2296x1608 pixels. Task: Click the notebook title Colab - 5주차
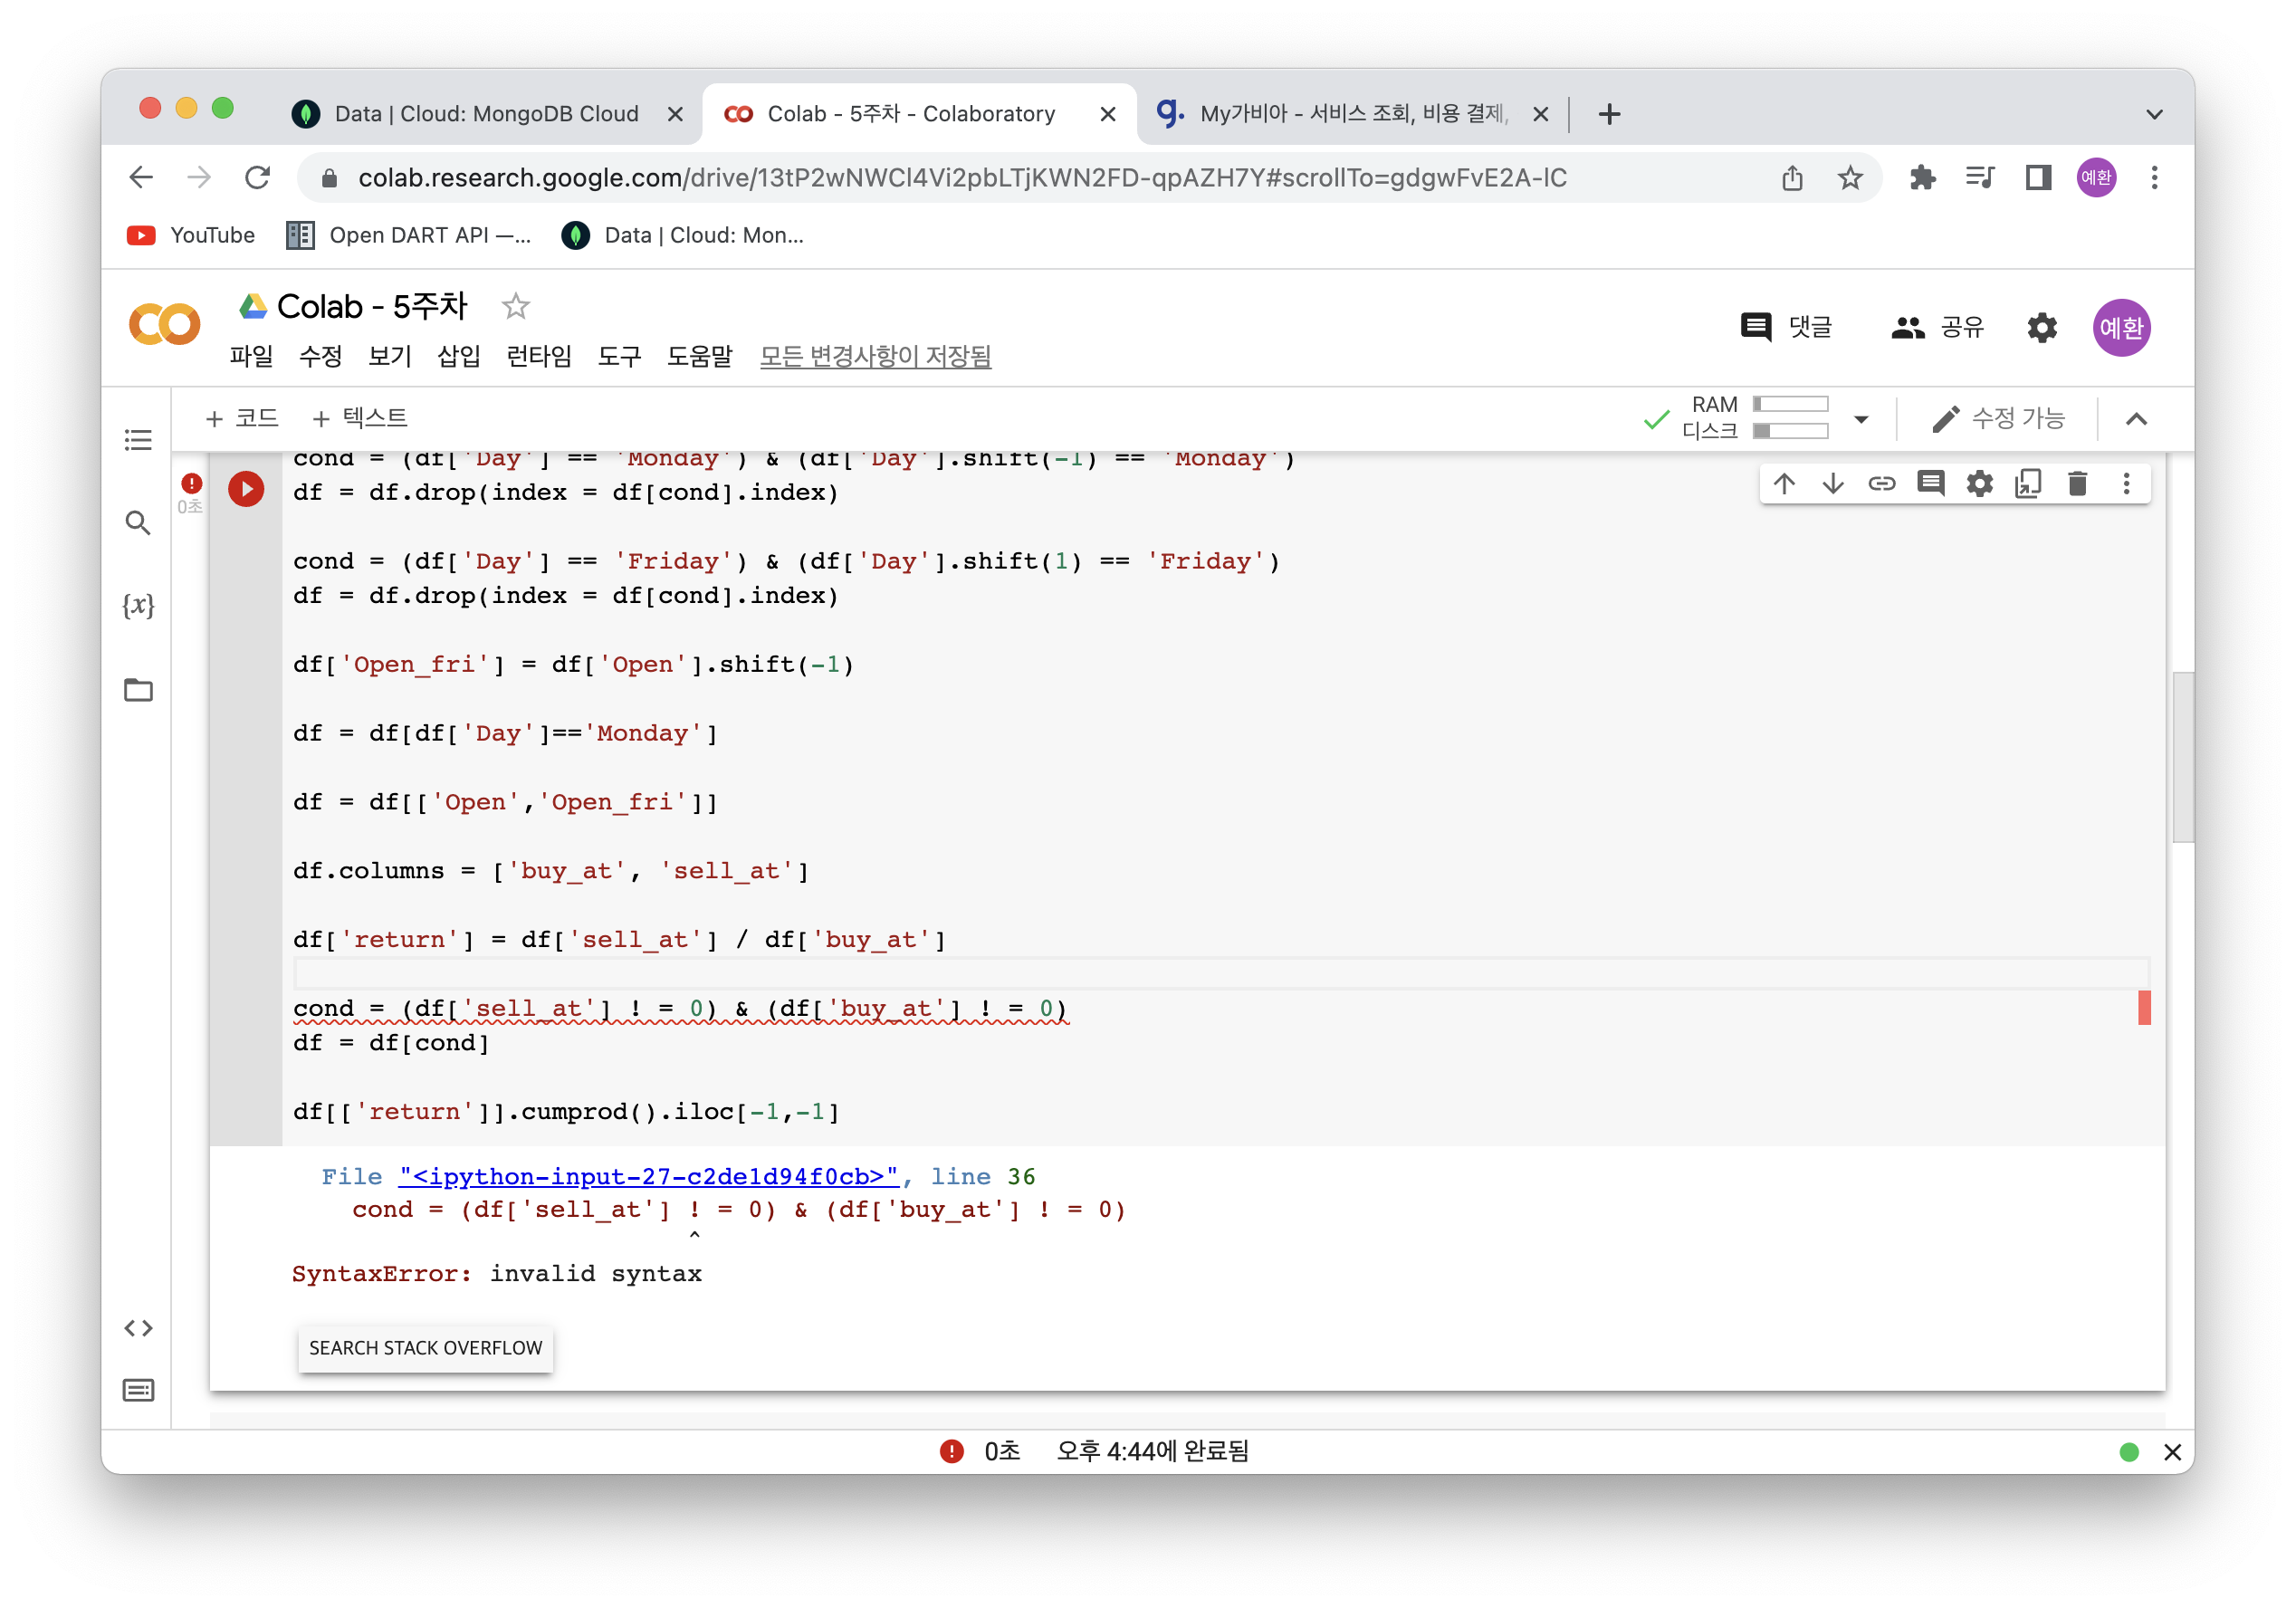(371, 306)
